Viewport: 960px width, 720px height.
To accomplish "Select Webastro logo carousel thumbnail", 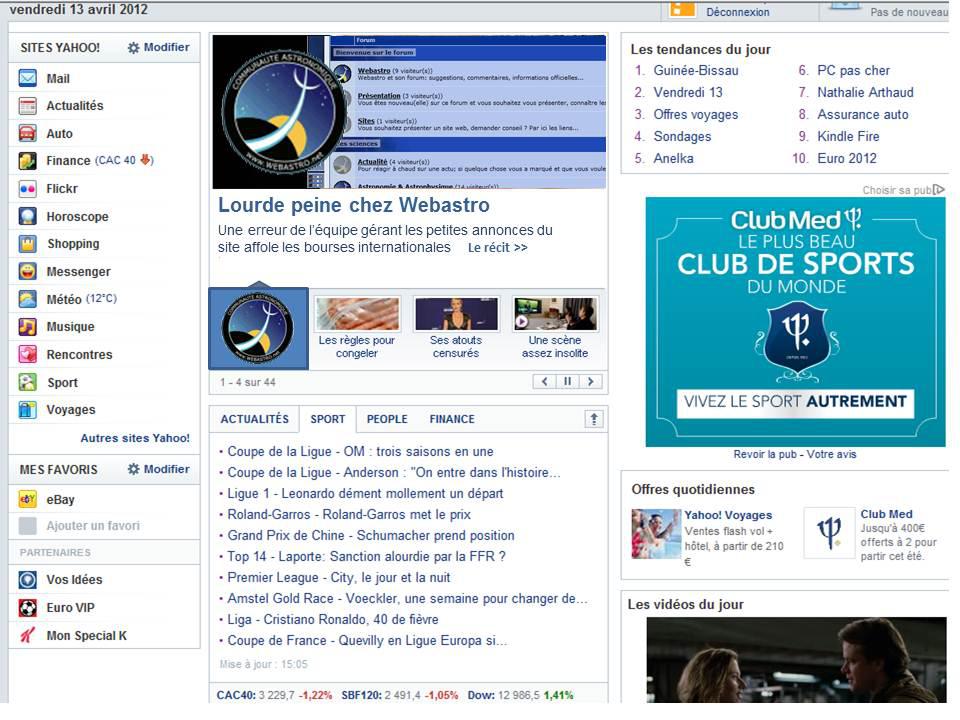I will [258, 329].
